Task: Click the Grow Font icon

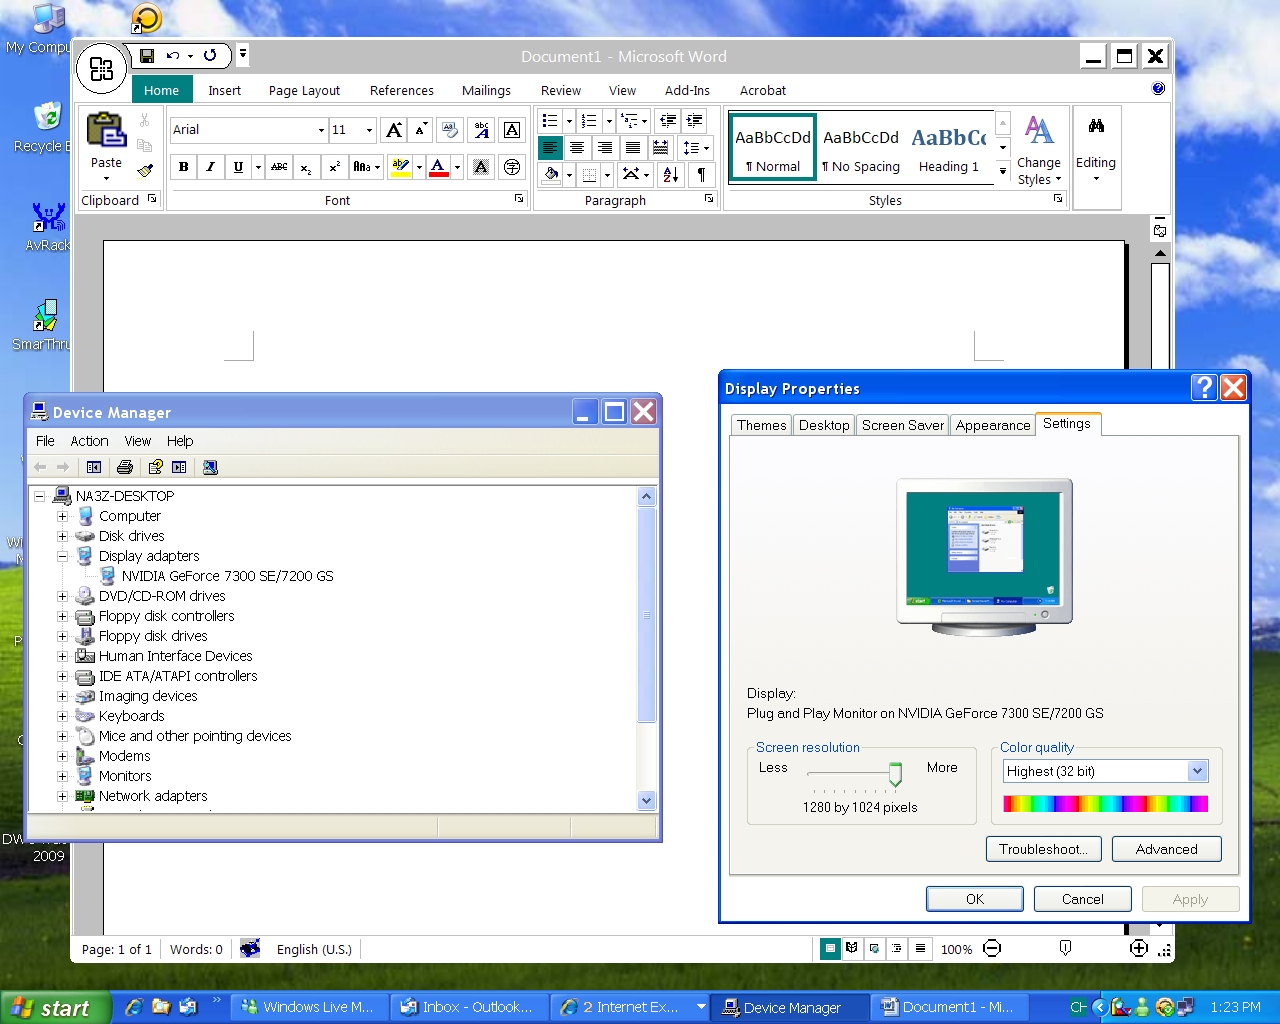Action: point(395,130)
